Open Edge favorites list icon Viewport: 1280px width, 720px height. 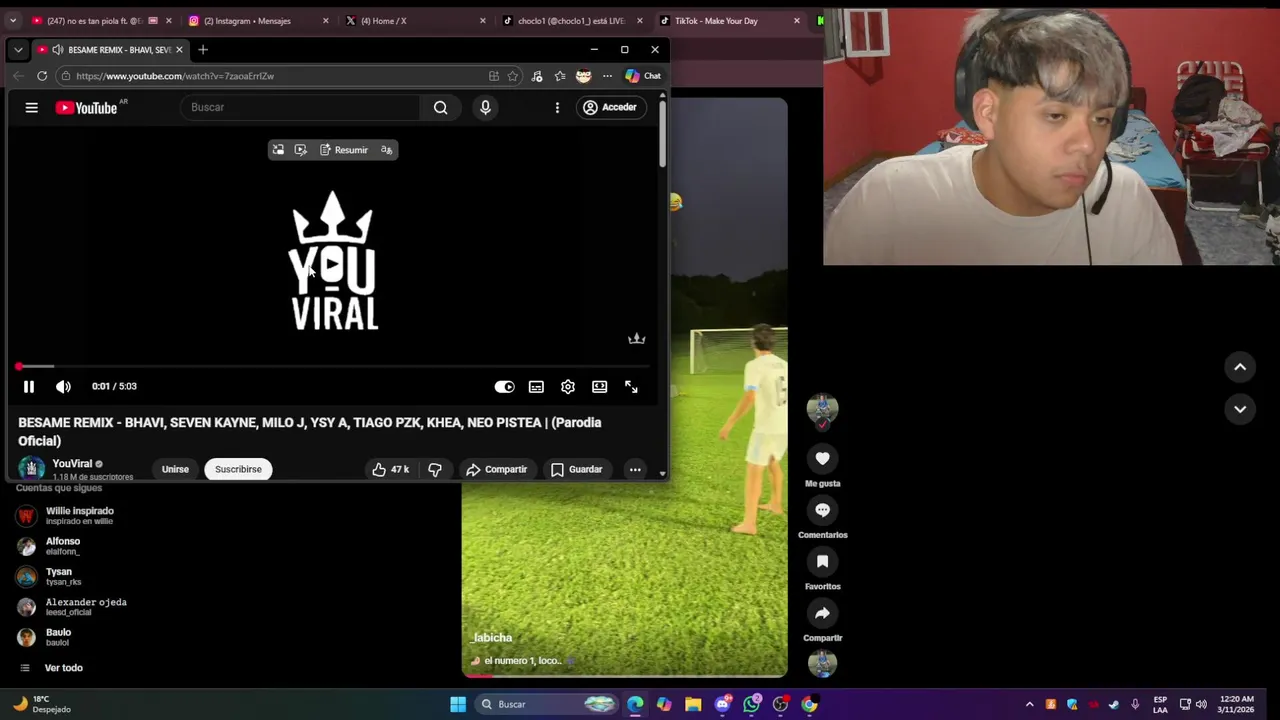pos(560,76)
